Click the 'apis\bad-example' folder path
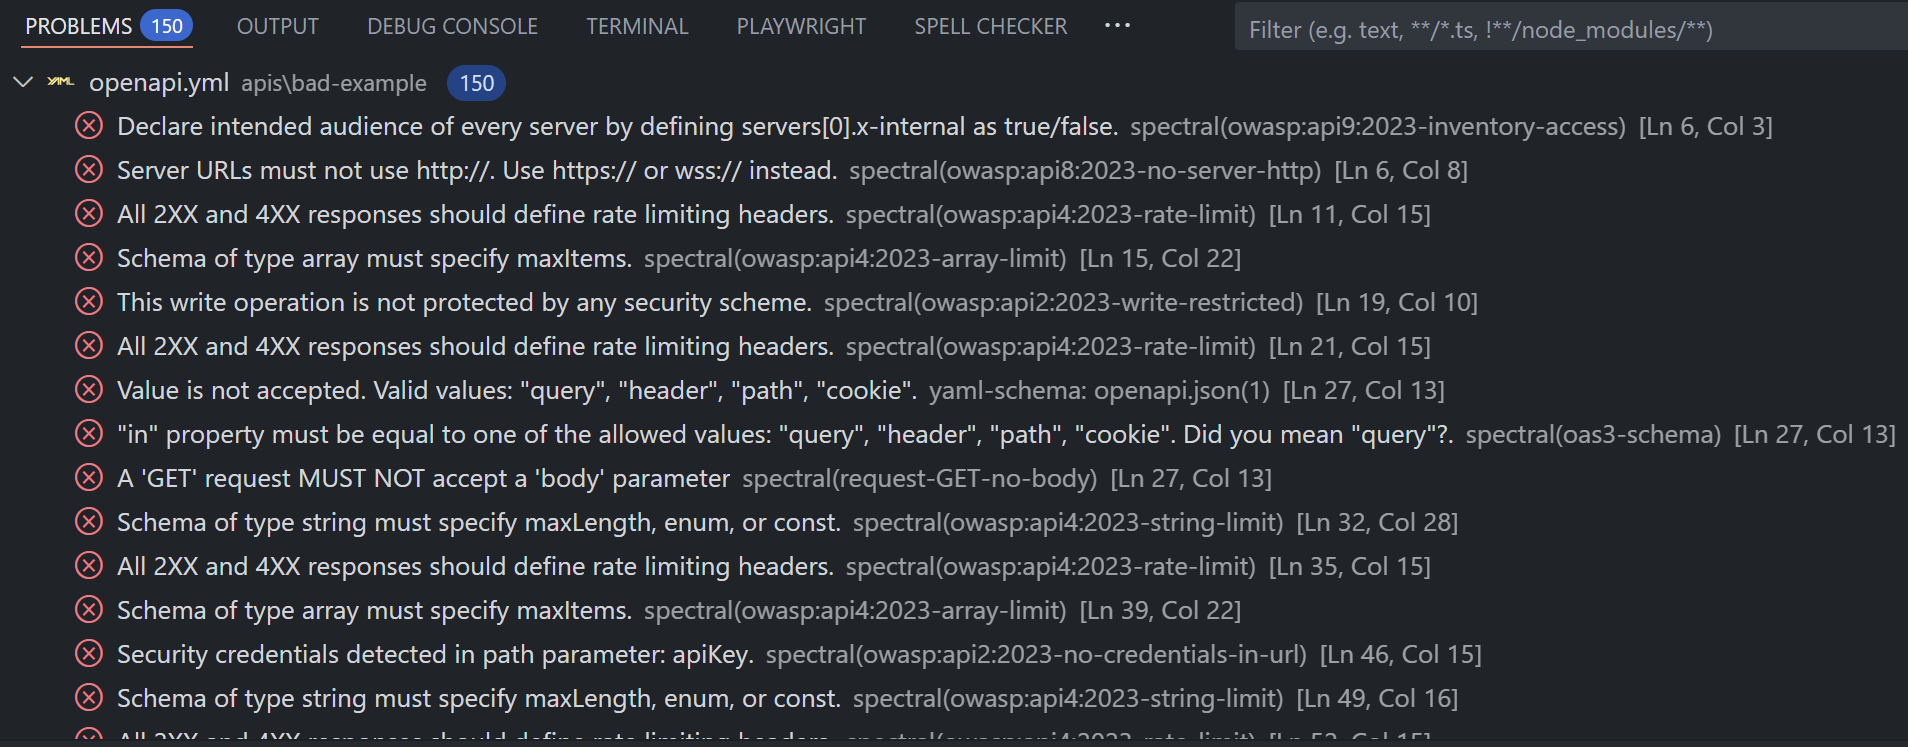 [x=334, y=84]
